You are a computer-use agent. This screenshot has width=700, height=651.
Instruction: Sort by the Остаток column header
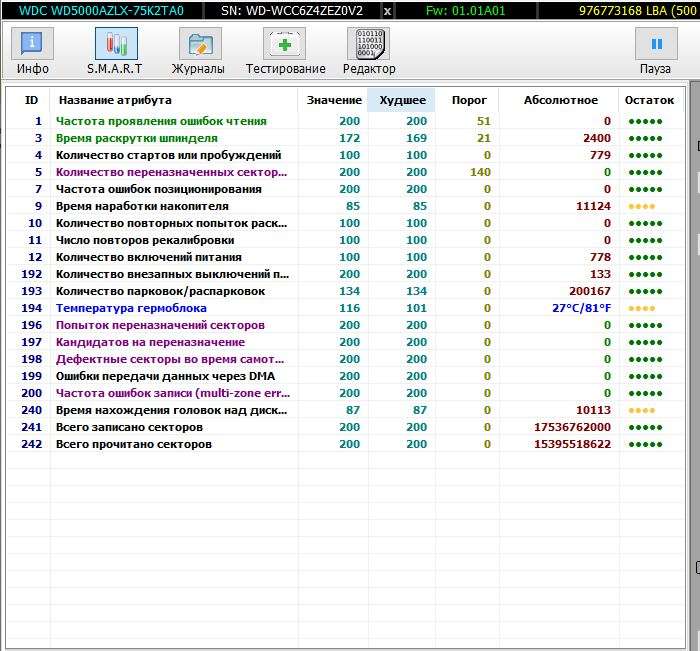(650, 100)
